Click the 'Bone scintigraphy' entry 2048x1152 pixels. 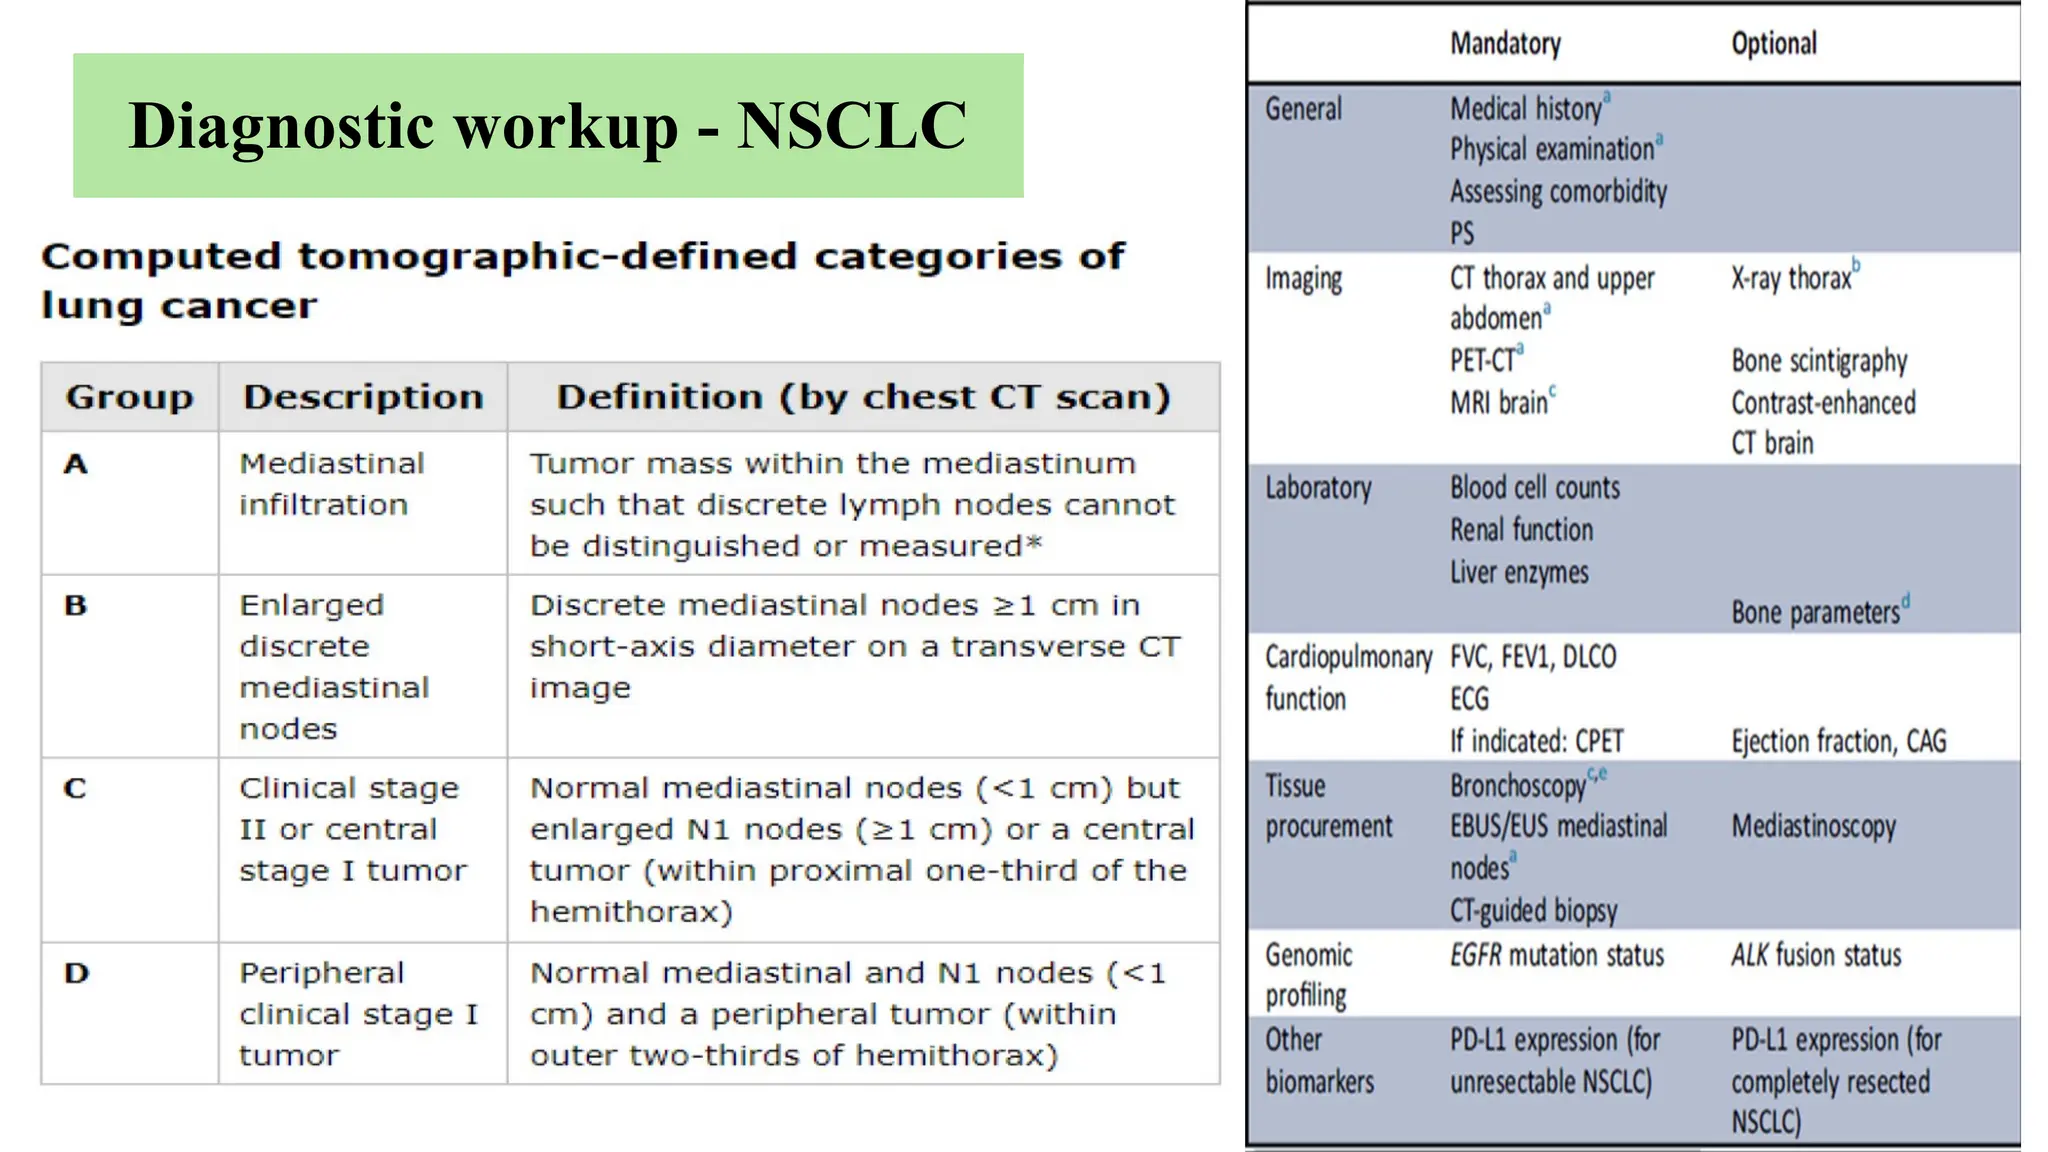[1819, 361]
